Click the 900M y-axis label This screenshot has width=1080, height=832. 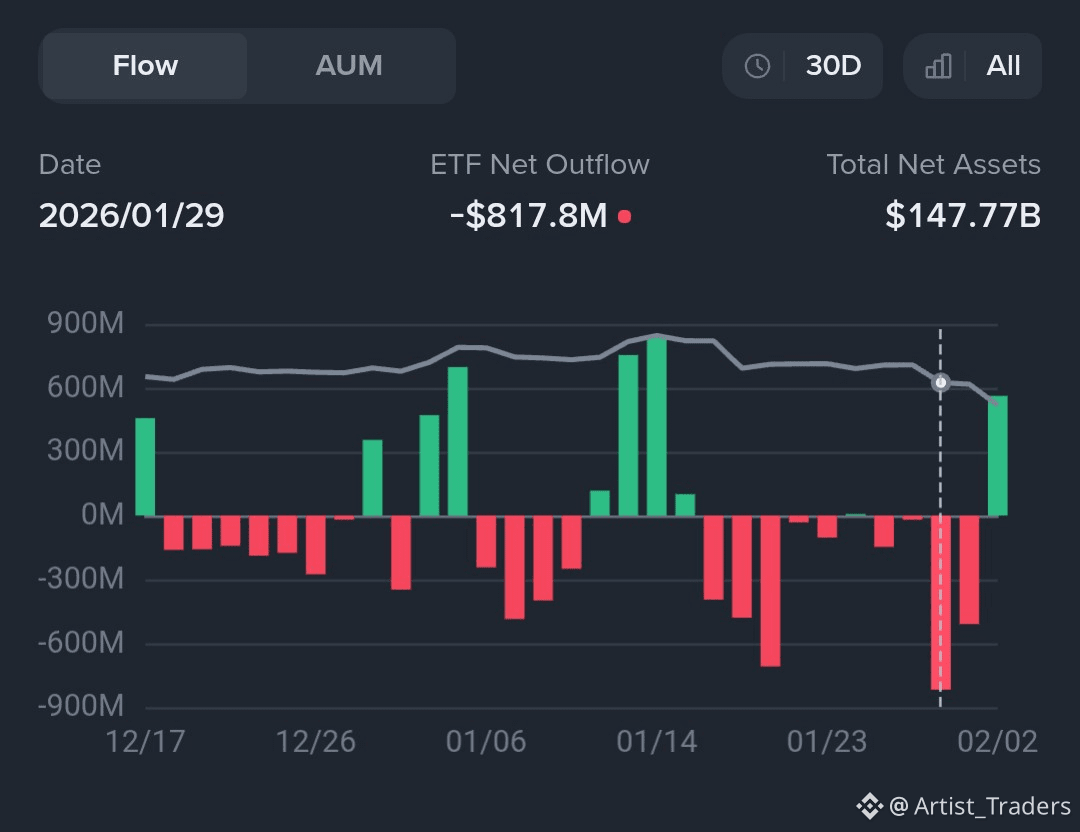(x=85, y=324)
